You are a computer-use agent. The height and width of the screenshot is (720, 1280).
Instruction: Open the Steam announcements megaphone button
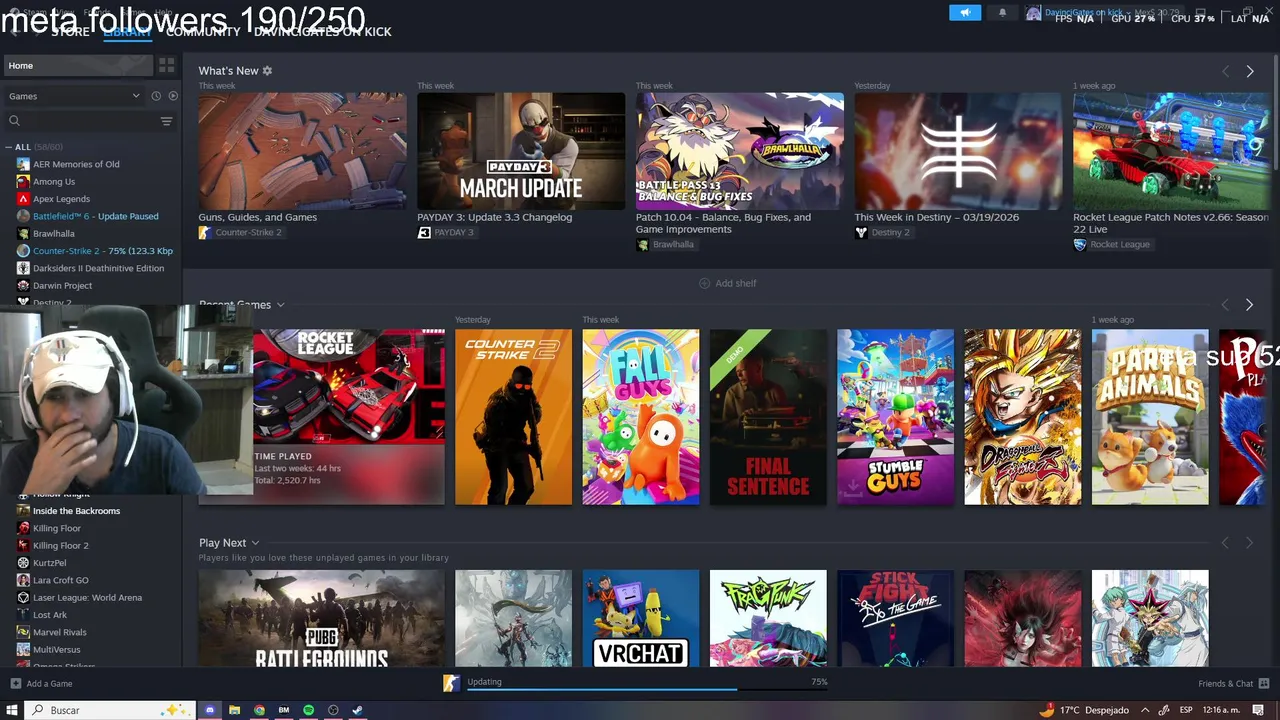point(965,13)
